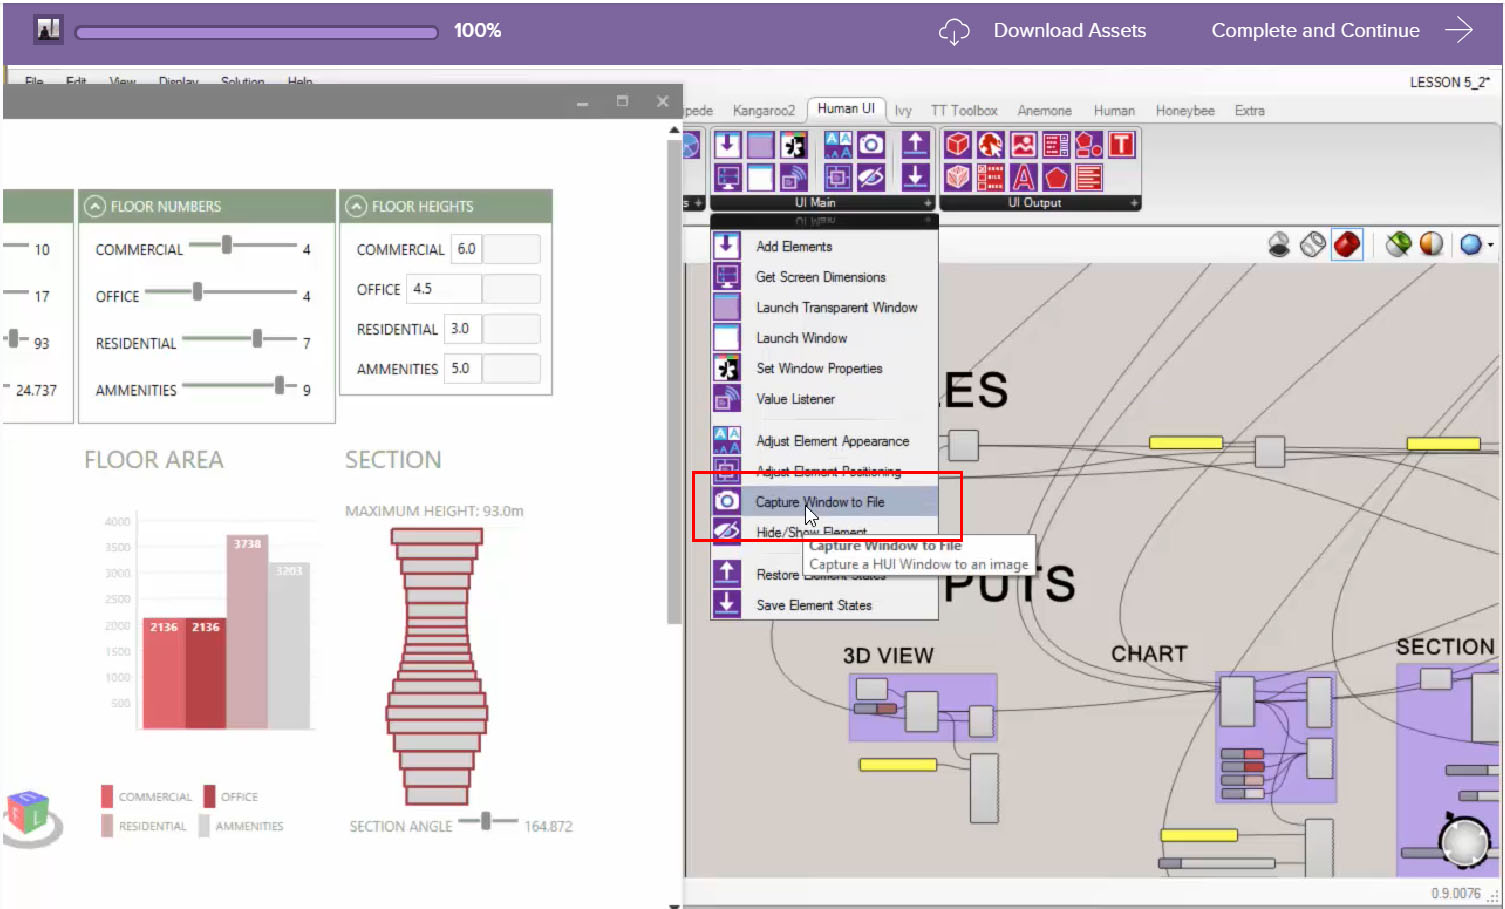The height and width of the screenshot is (909, 1505).
Task: Choose Adjust Element Appearance from the list
Action: 825,441
